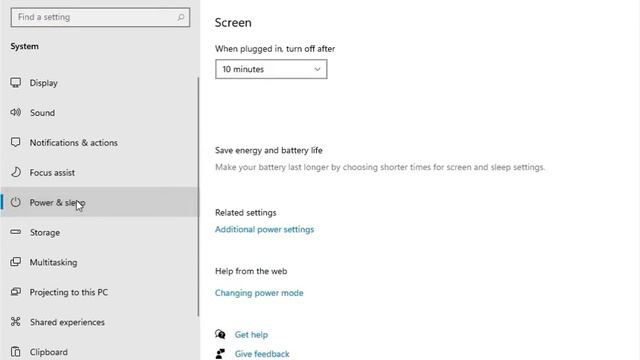Navigate to Storage settings

tap(100, 232)
